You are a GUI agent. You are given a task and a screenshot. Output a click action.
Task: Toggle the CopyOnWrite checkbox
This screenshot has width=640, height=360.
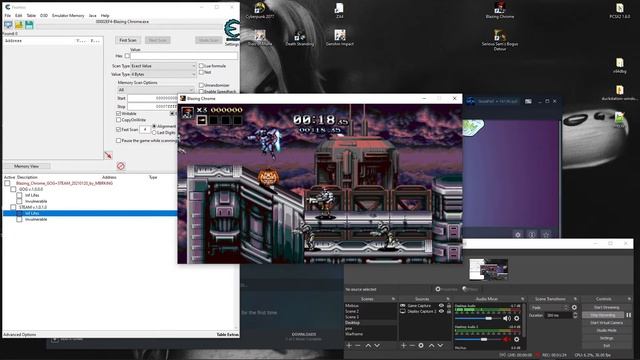point(118,120)
